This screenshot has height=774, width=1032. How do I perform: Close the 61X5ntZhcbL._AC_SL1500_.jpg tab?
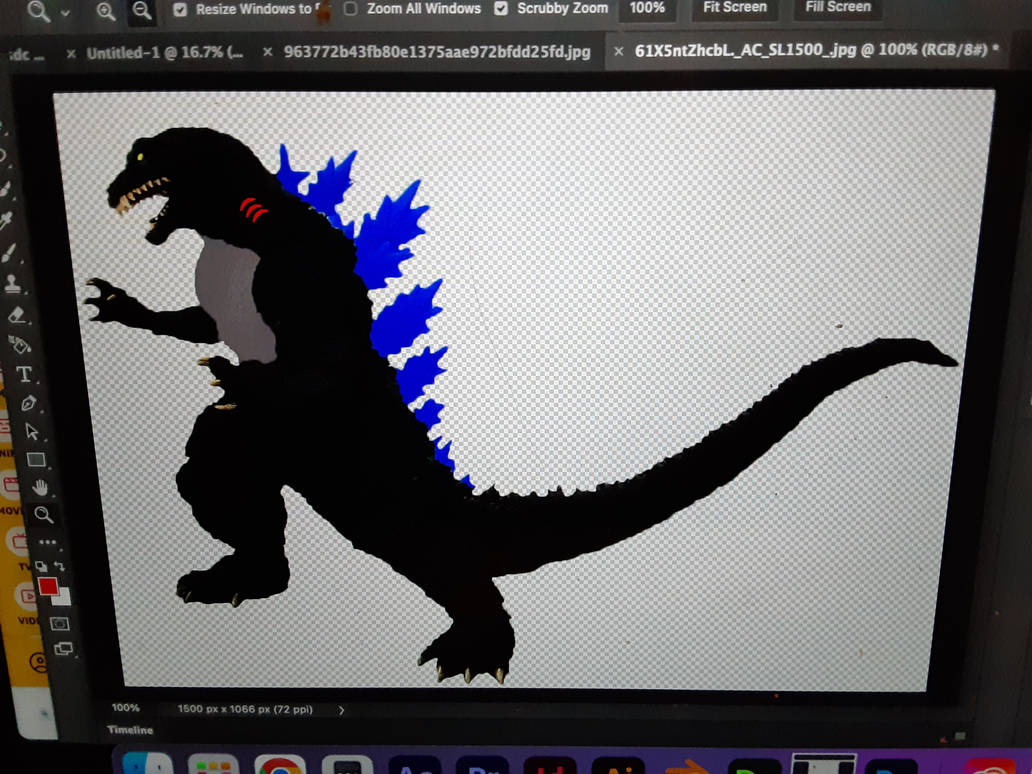click(x=618, y=51)
